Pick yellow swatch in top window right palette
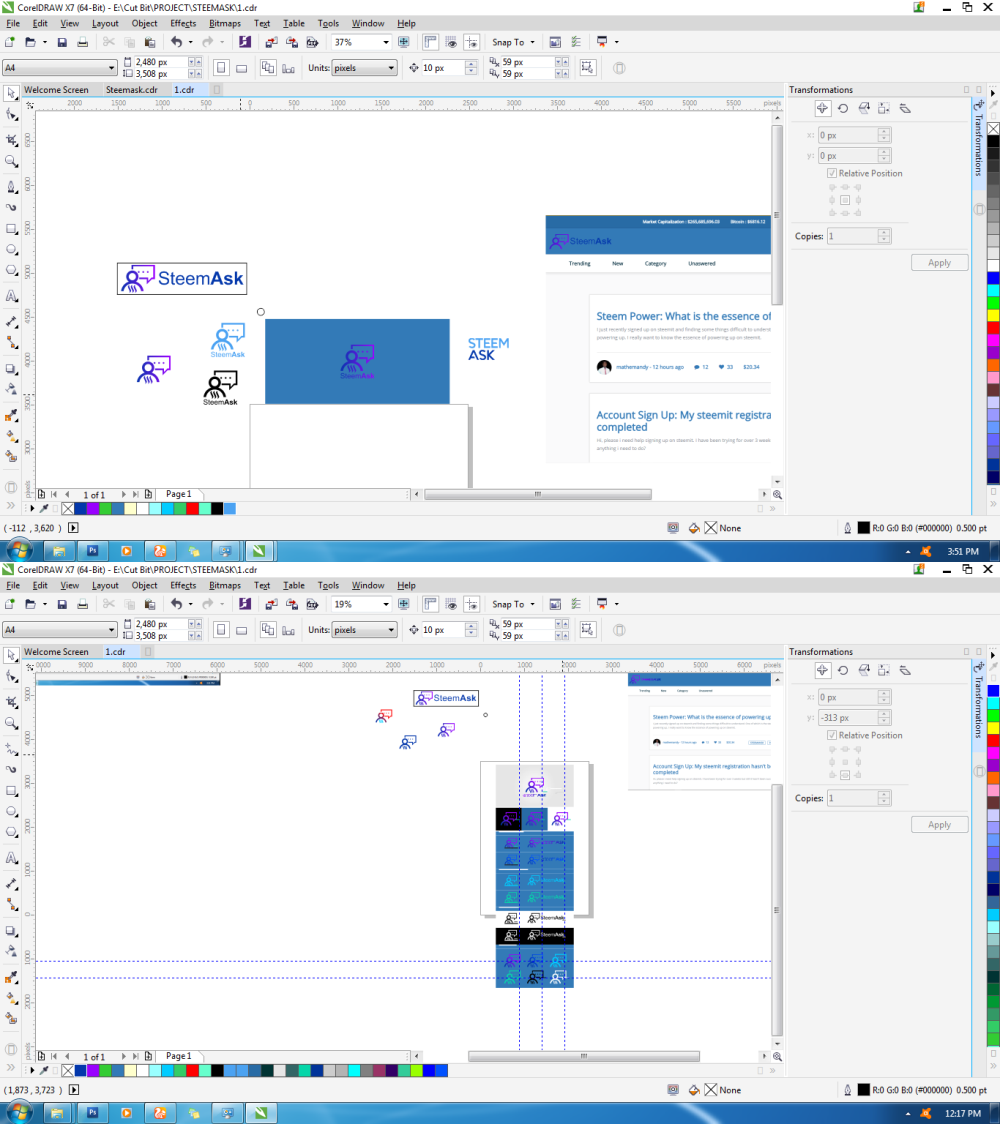The width and height of the screenshot is (1000, 1124). (x=993, y=315)
